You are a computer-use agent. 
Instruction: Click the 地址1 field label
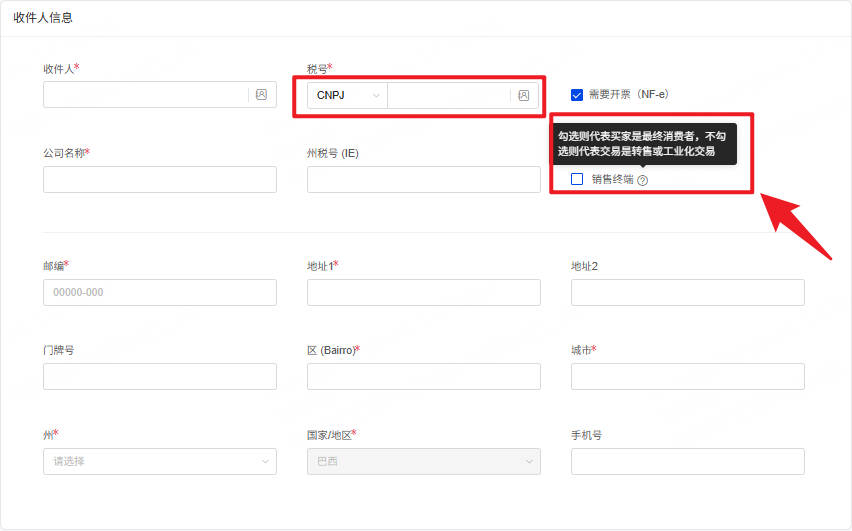coord(323,266)
